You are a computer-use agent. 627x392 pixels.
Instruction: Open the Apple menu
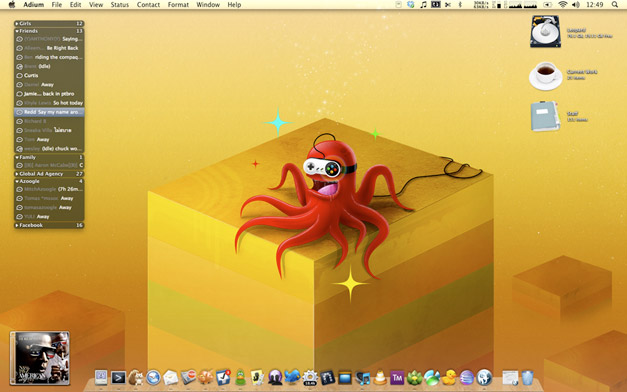pos(12,4)
